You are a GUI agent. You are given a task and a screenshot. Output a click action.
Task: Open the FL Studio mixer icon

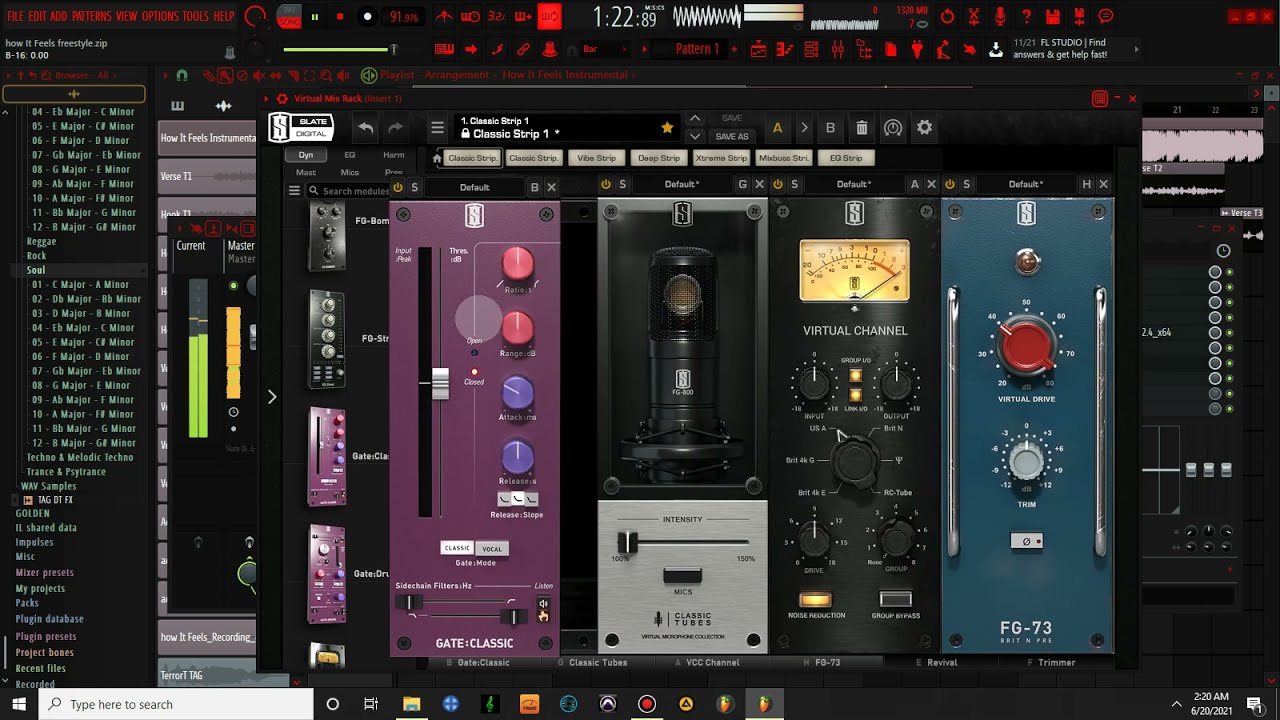[840, 49]
